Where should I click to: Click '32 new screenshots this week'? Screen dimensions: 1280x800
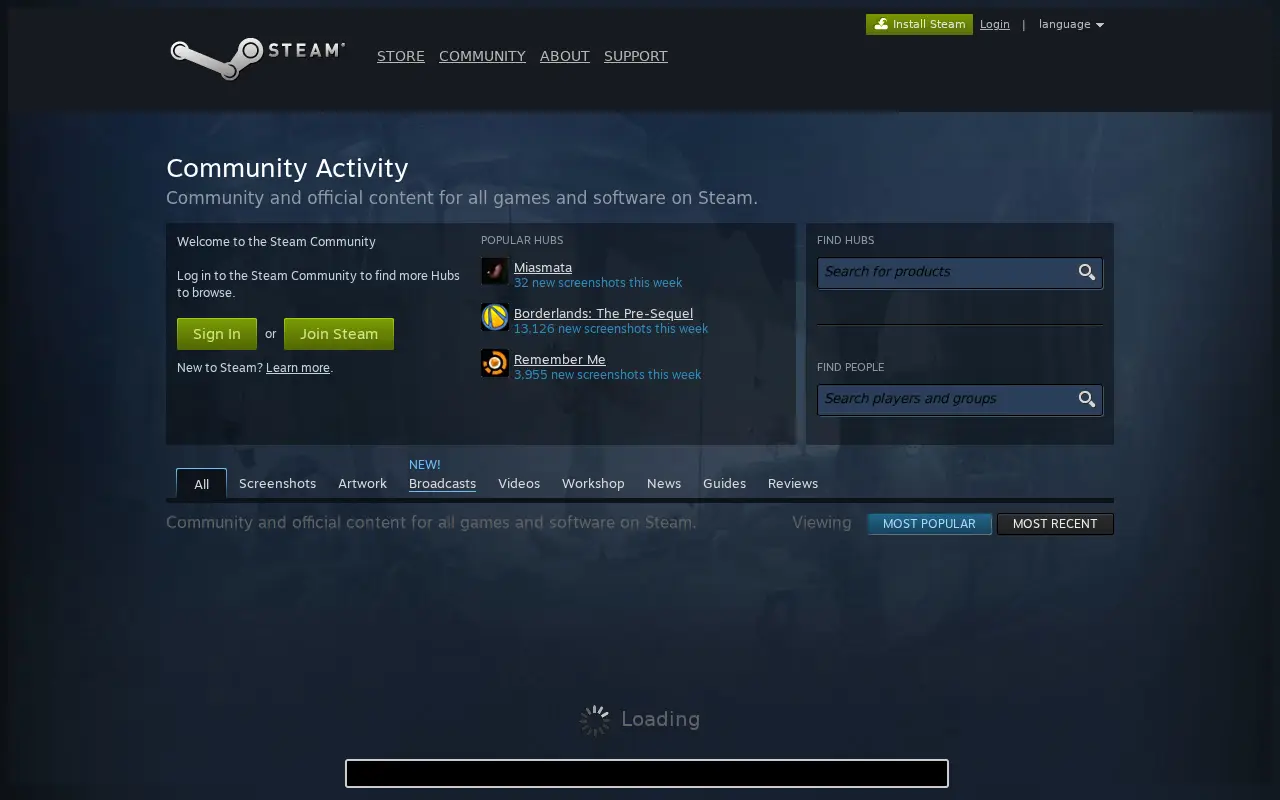pos(598,283)
